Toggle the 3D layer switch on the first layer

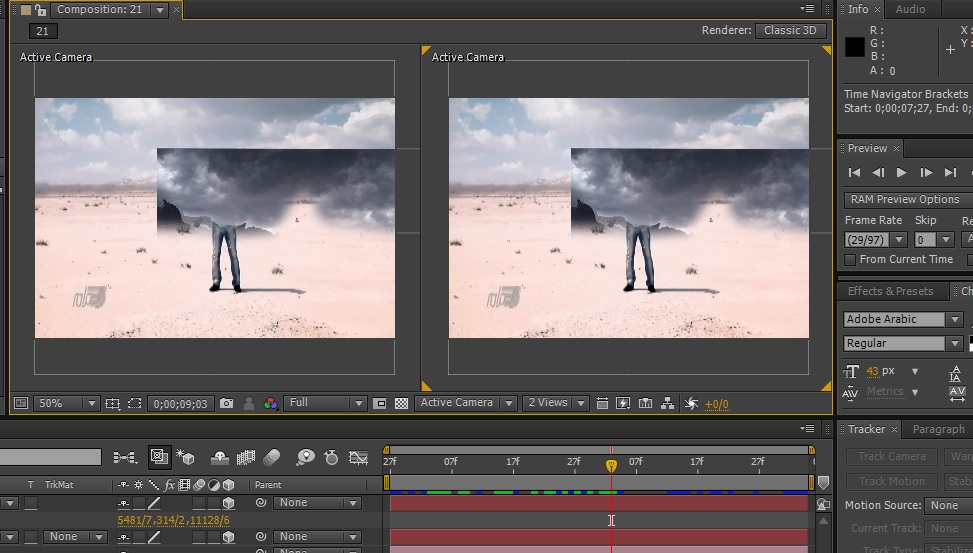pos(228,503)
